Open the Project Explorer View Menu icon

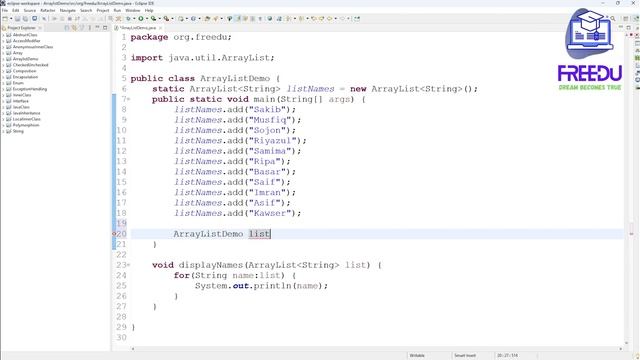(x=89, y=28)
